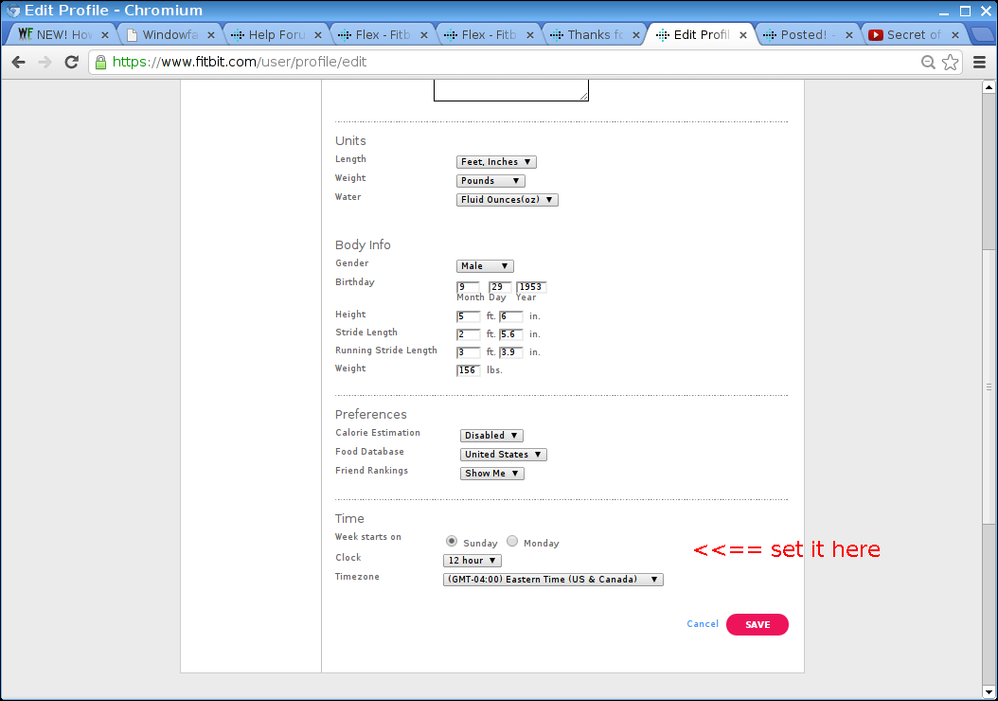Screen dimensions: 998x701
Task: Open the Water units dropdown
Action: (507, 200)
